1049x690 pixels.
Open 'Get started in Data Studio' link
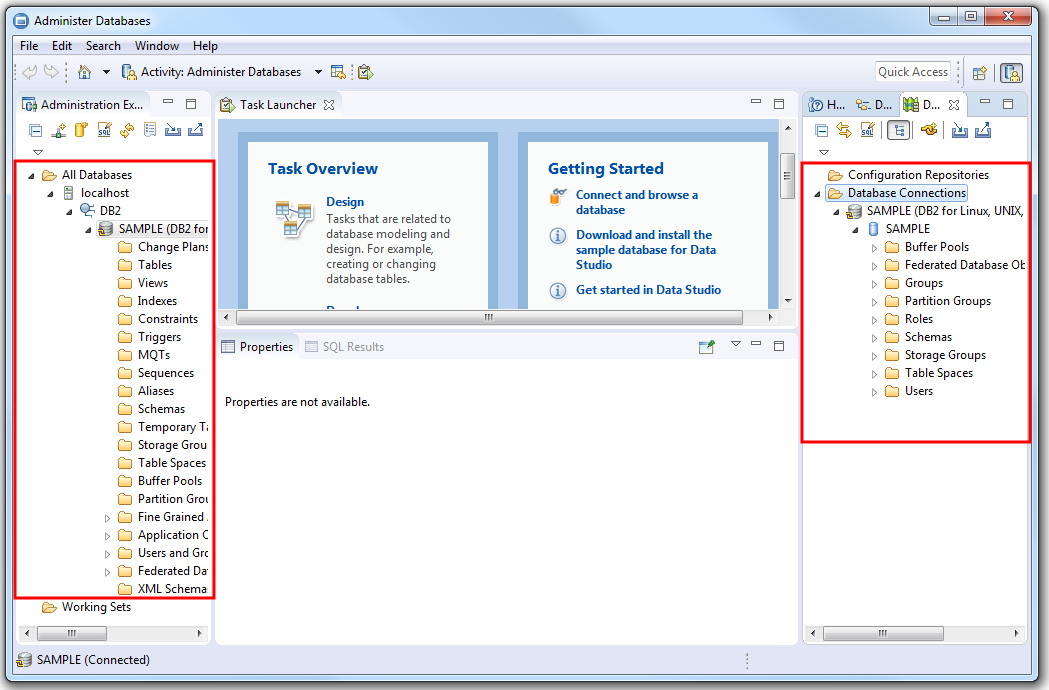(x=648, y=290)
